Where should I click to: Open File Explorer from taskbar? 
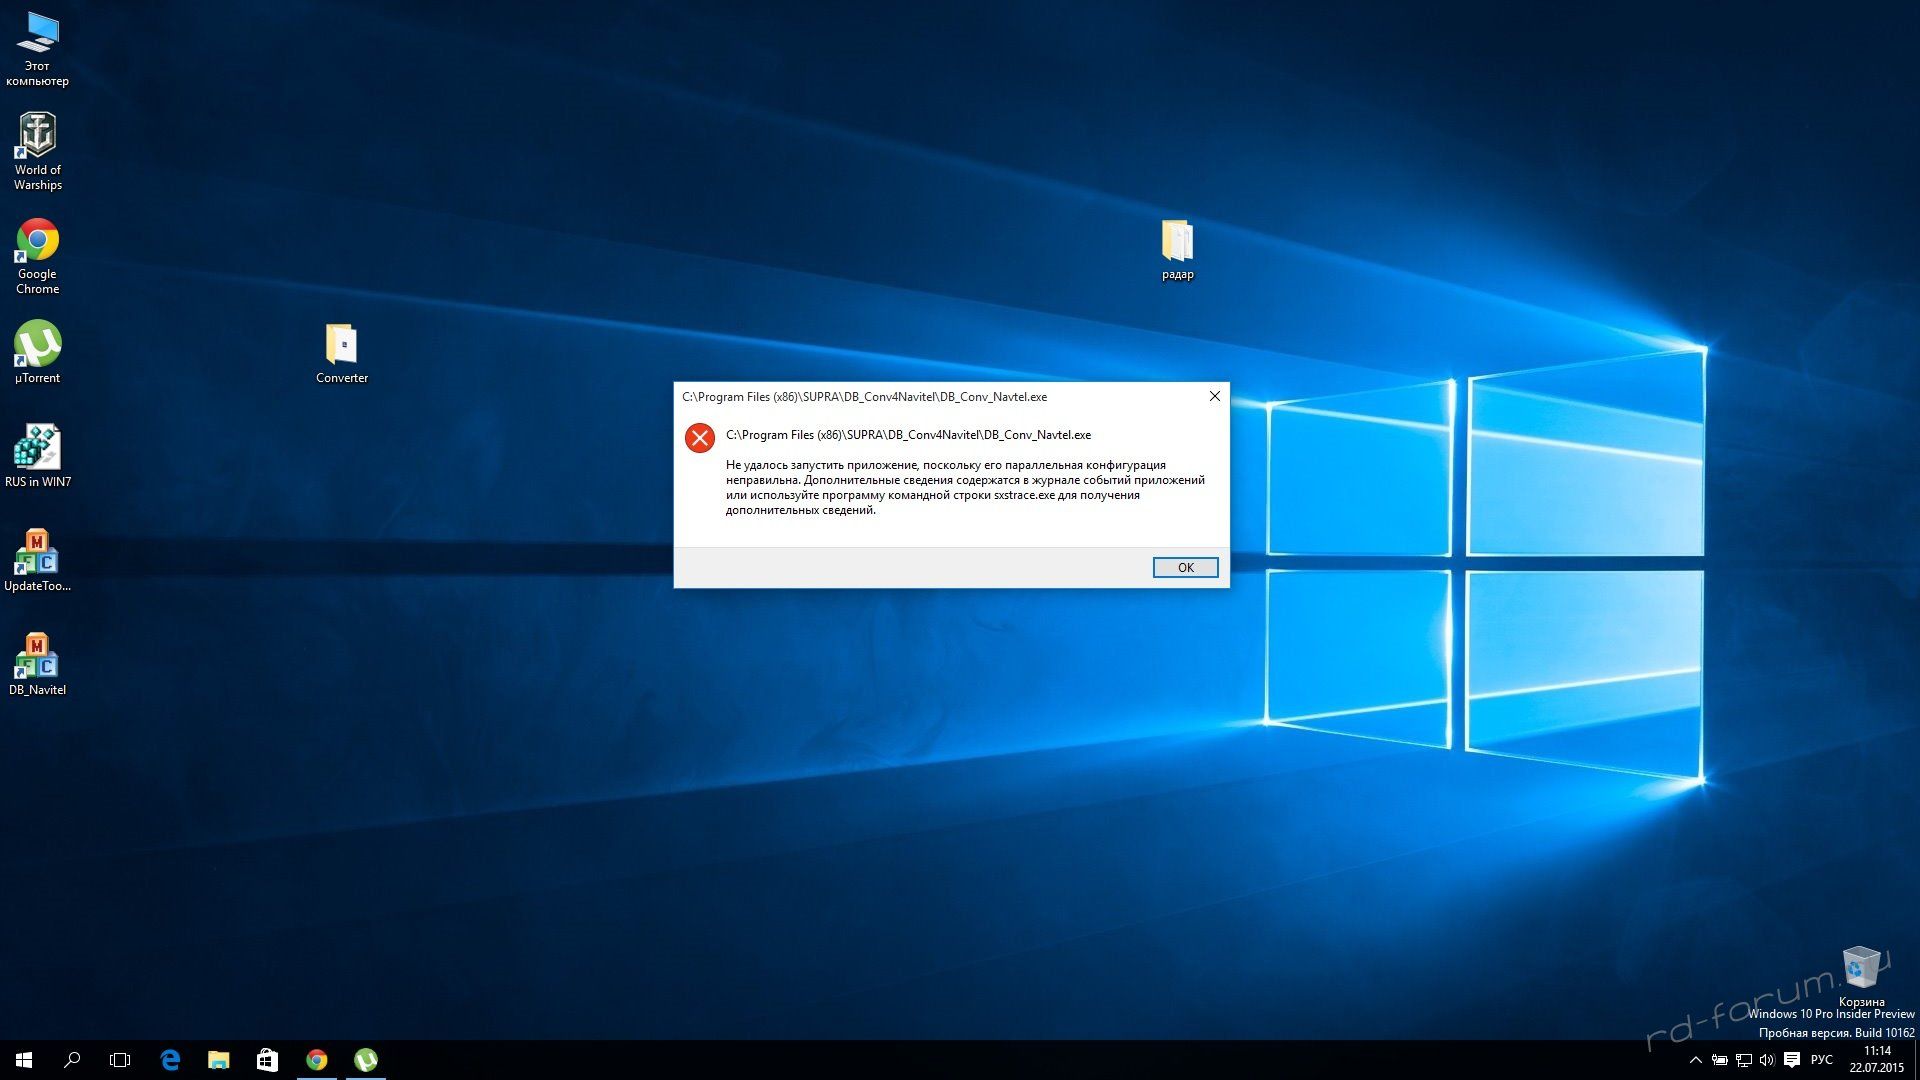point(218,1060)
